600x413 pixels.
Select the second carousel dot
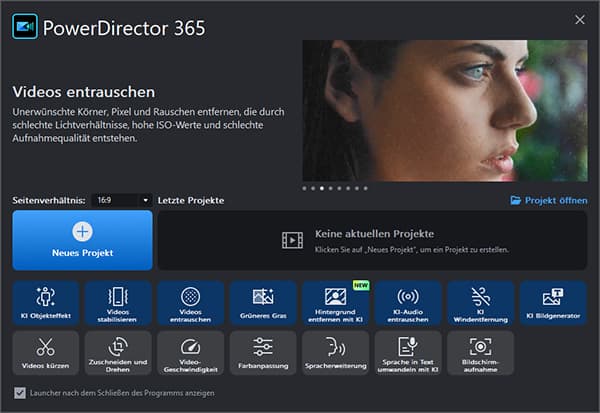pos(313,188)
